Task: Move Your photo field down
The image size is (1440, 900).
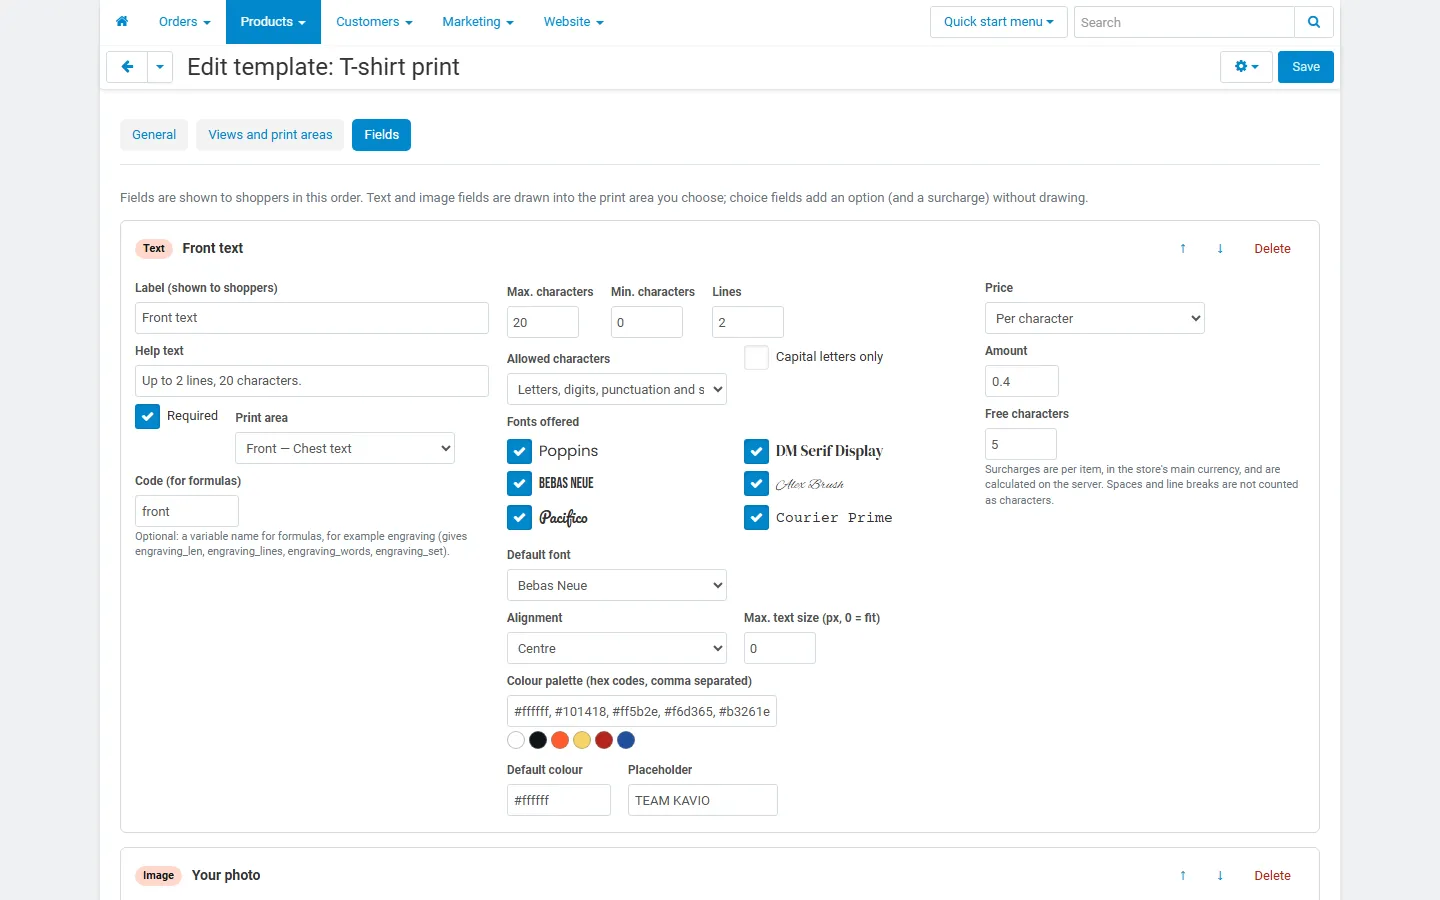Action: tap(1220, 875)
